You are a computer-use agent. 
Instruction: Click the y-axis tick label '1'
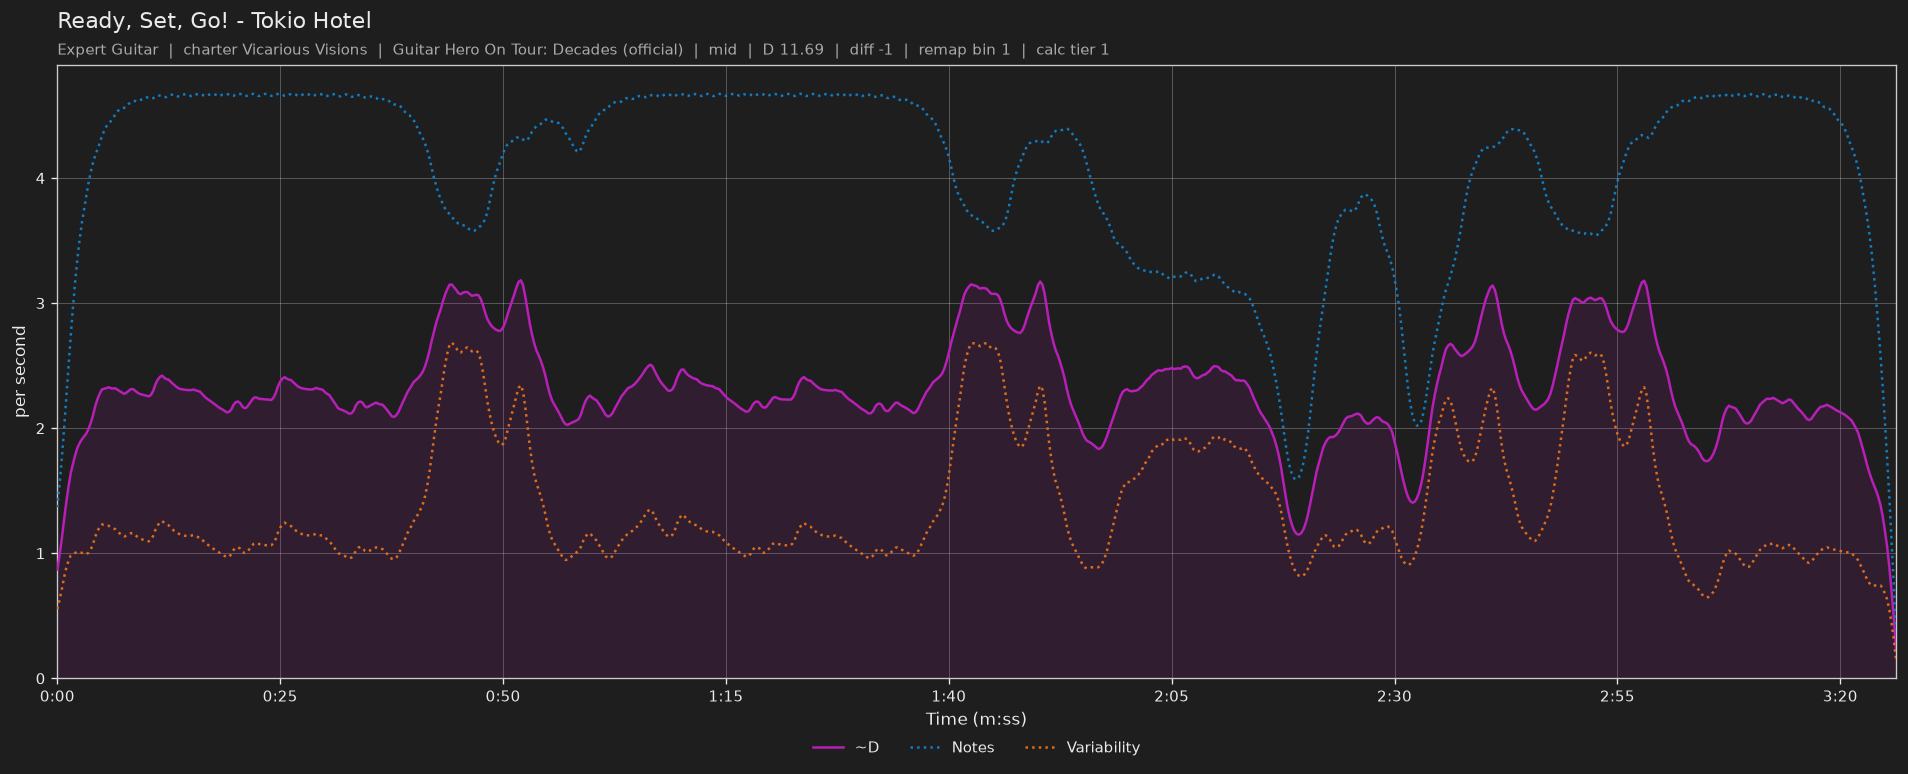[x=41, y=554]
